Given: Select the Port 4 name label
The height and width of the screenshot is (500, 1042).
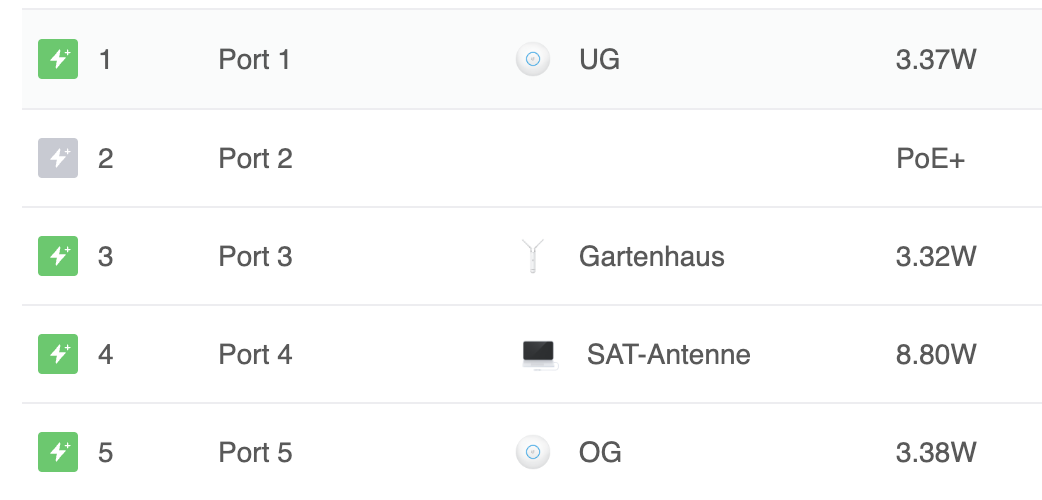Looking at the screenshot, I should (255, 354).
